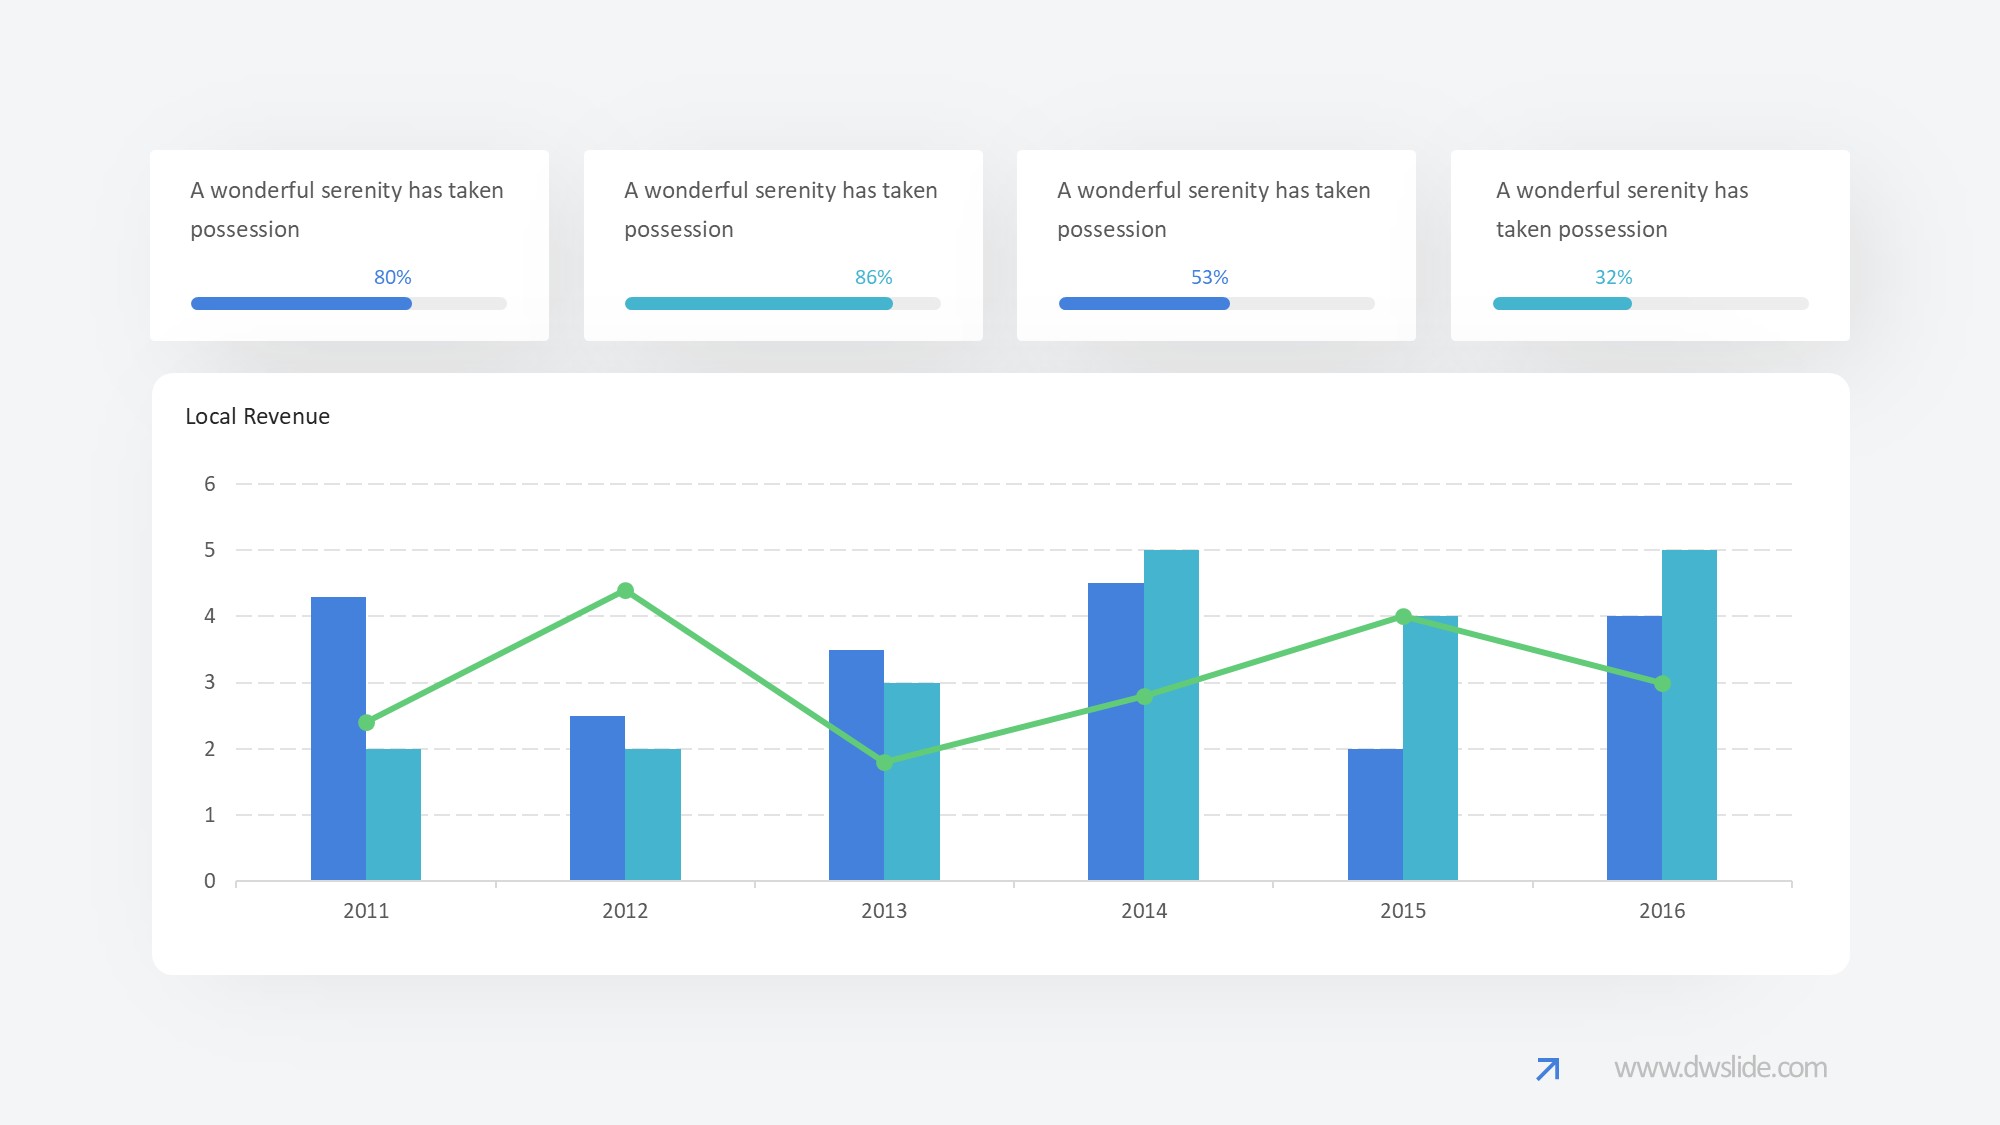Select the 2014 teal bar
Viewport: 2000px width, 1125px height.
point(1171,715)
